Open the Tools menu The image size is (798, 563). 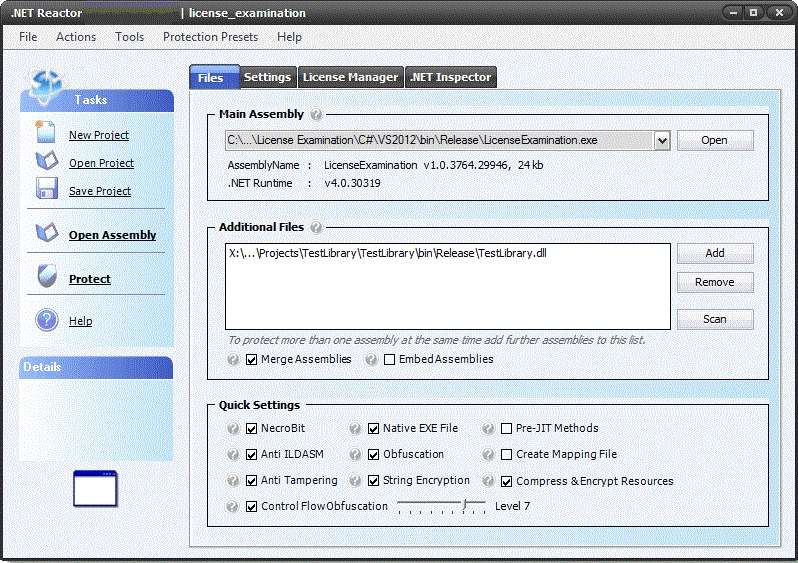coord(129,37)
